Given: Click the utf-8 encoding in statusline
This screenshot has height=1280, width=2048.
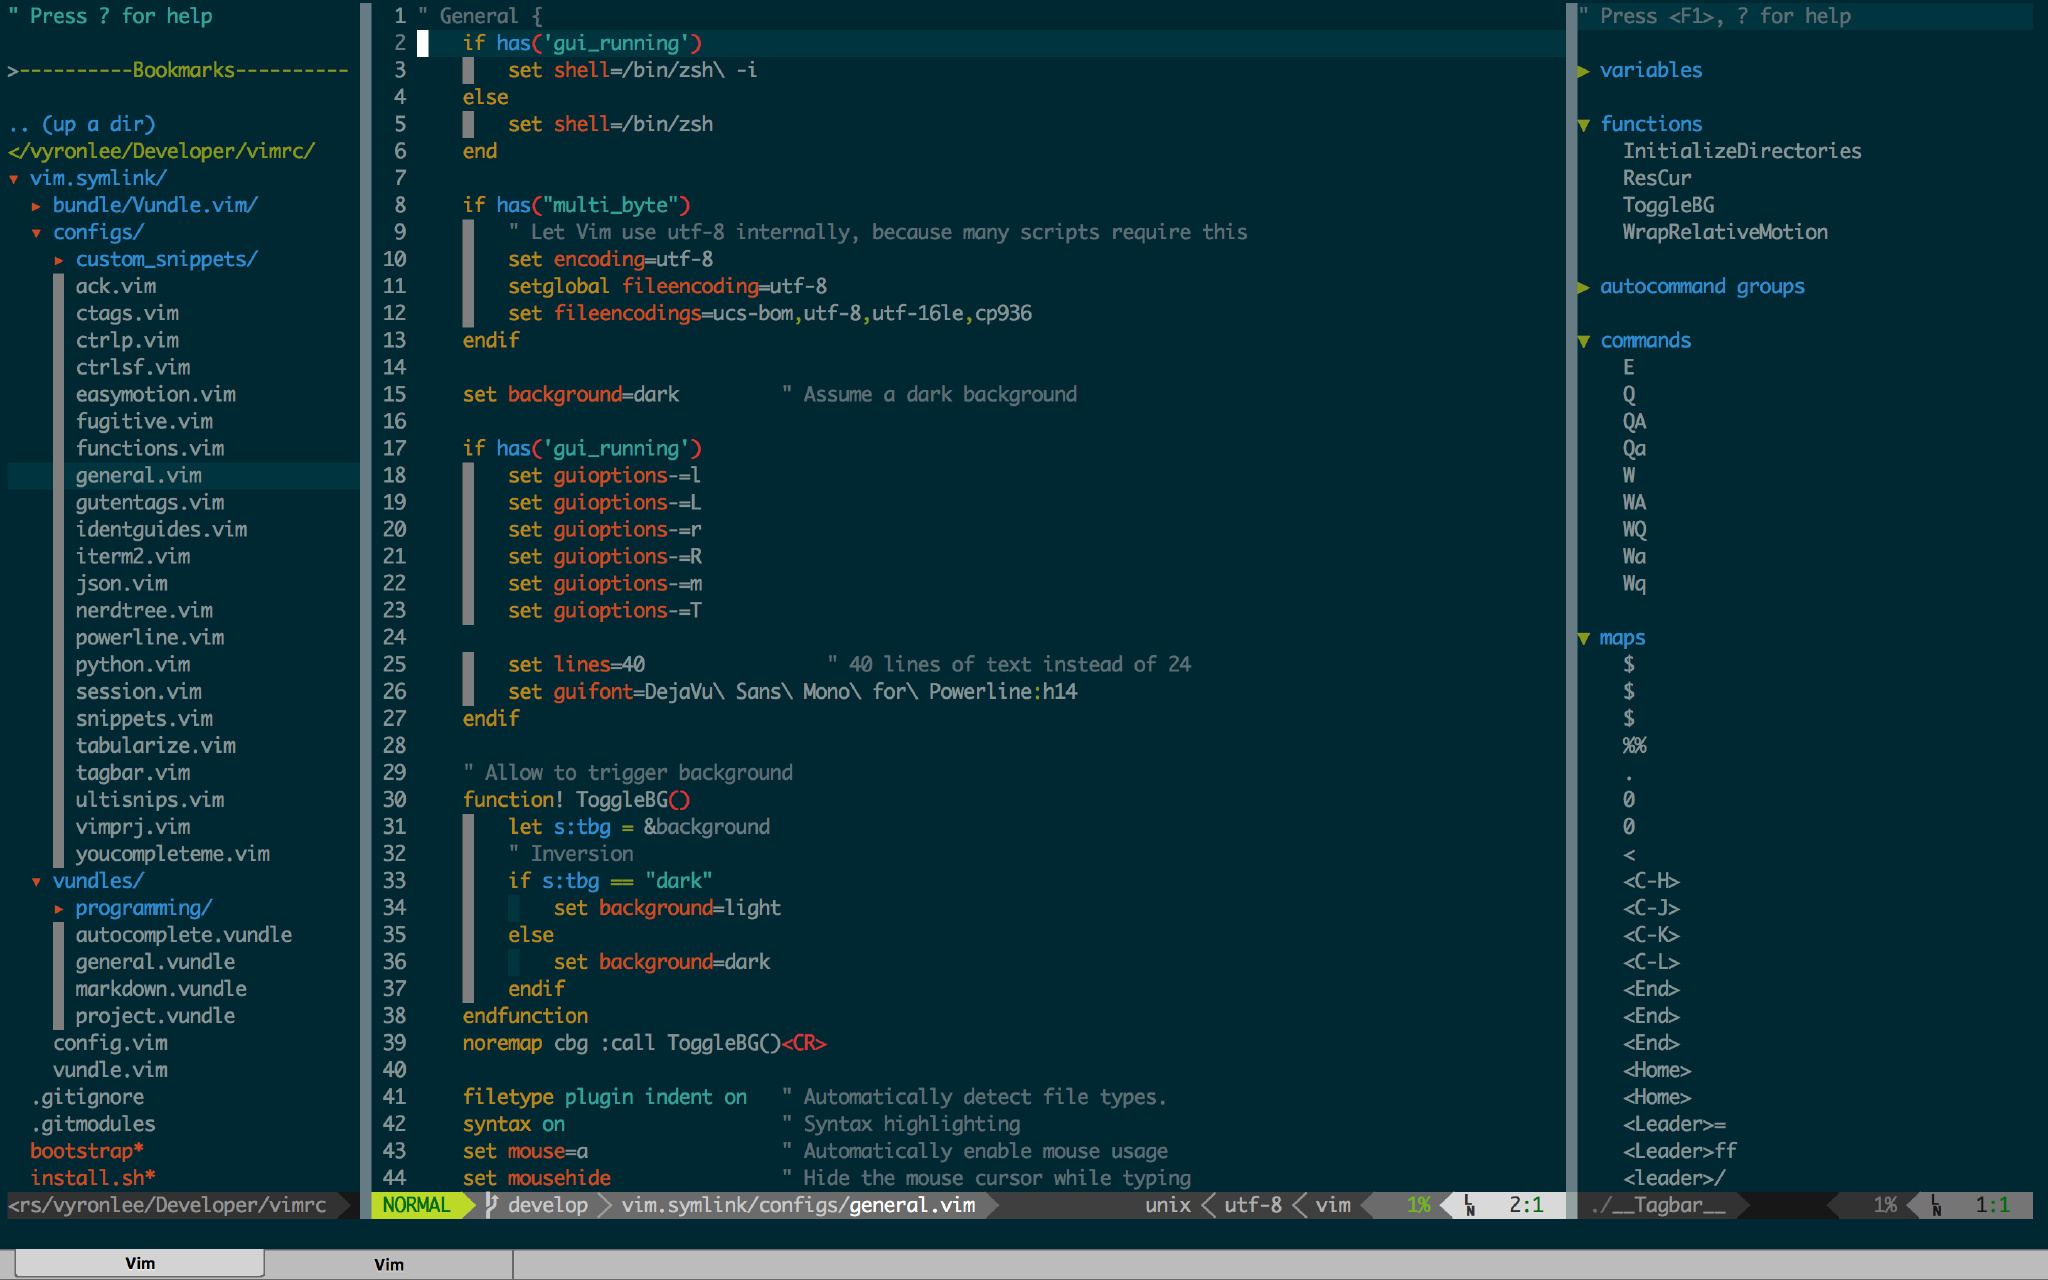Looking at the screenshot, I should coord(1253,1205).
